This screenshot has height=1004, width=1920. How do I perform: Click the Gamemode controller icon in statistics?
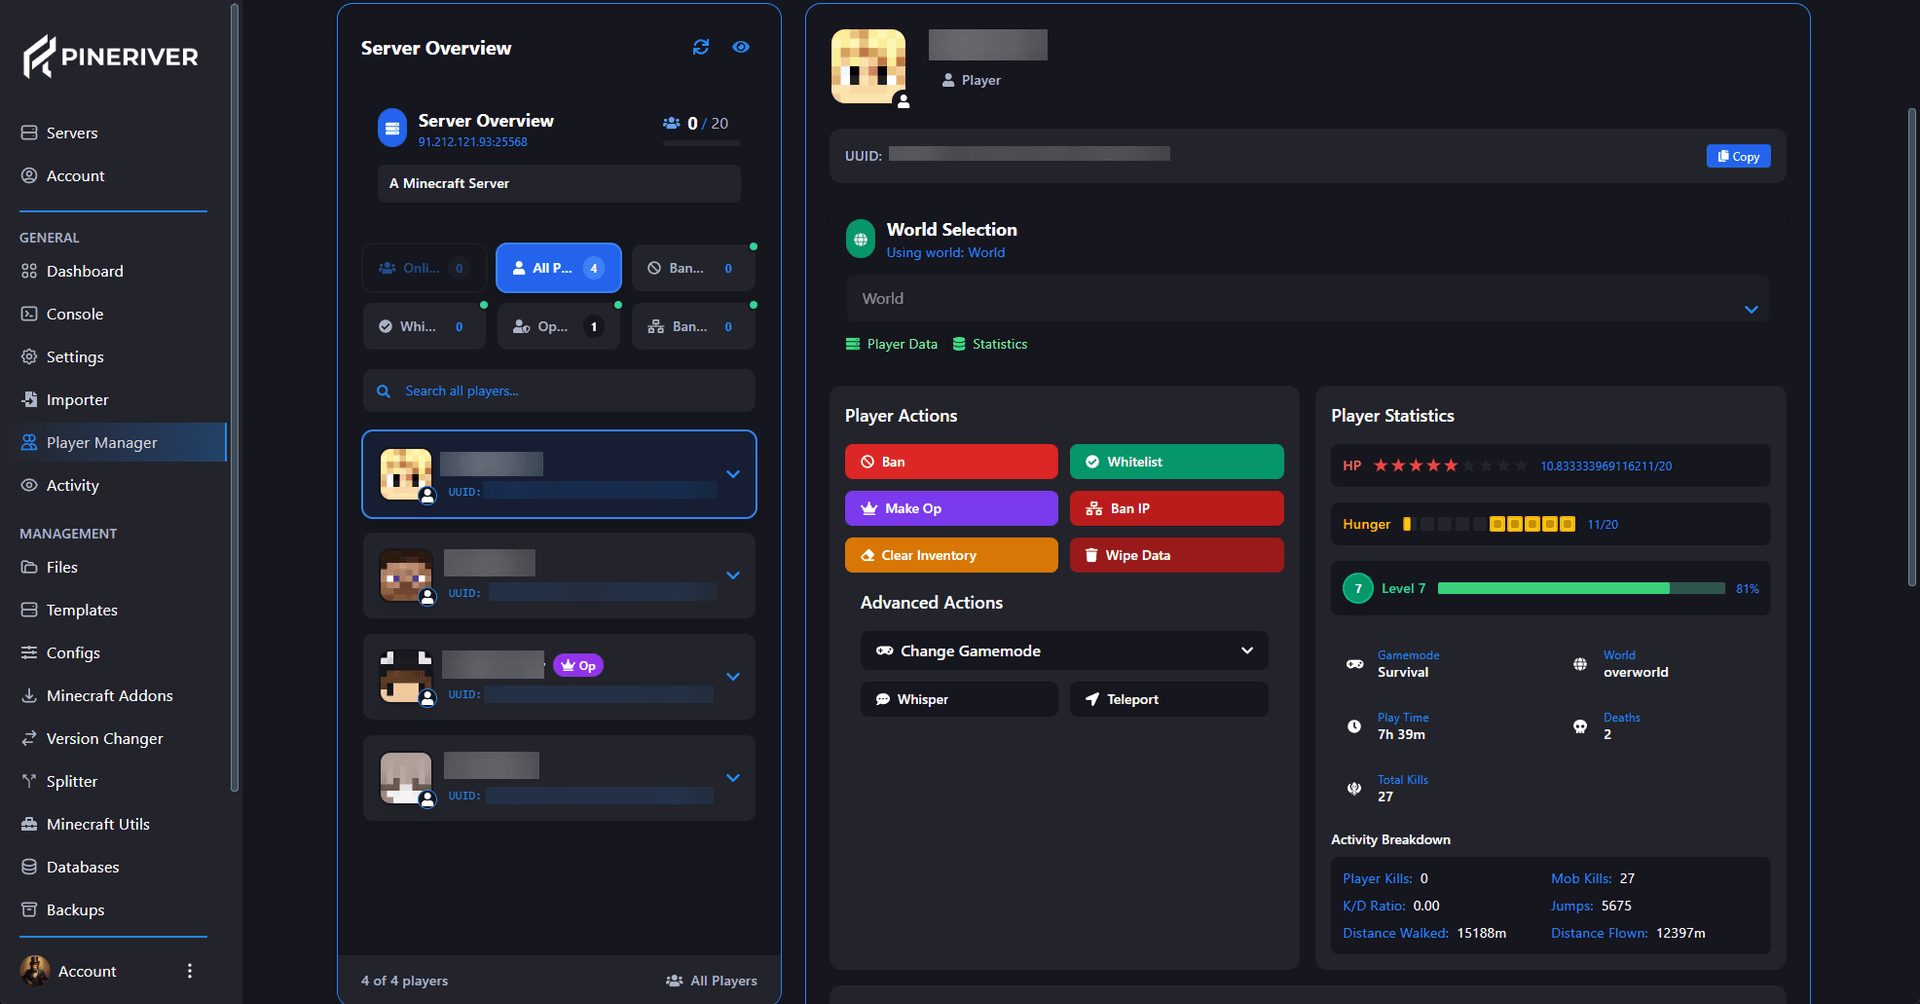(1355, 664)
